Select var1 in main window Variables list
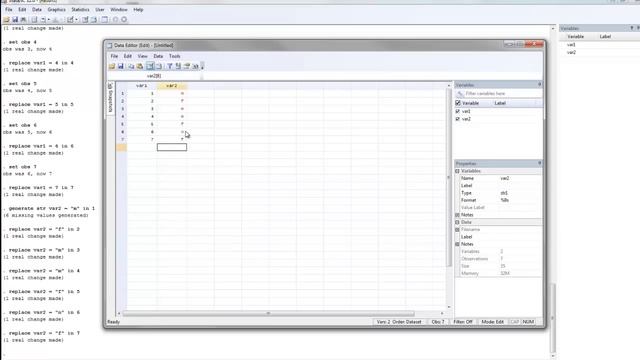The height and width of the screenshot is (360, 640). [x=571, y=45]
